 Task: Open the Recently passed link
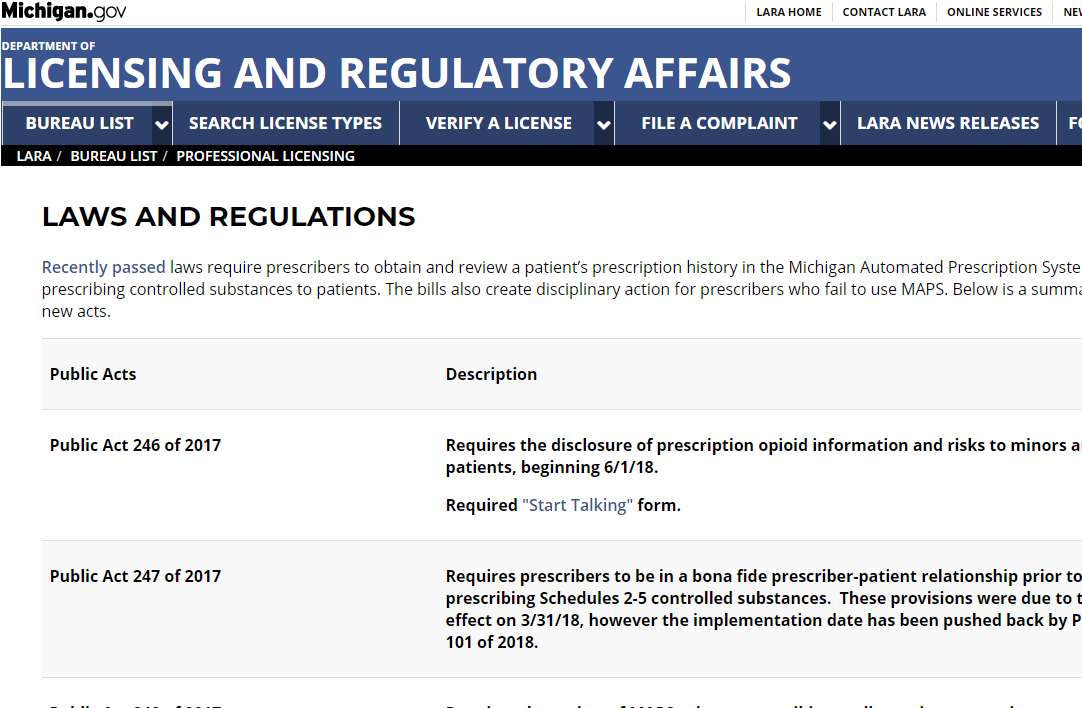(x=104, y=267)
